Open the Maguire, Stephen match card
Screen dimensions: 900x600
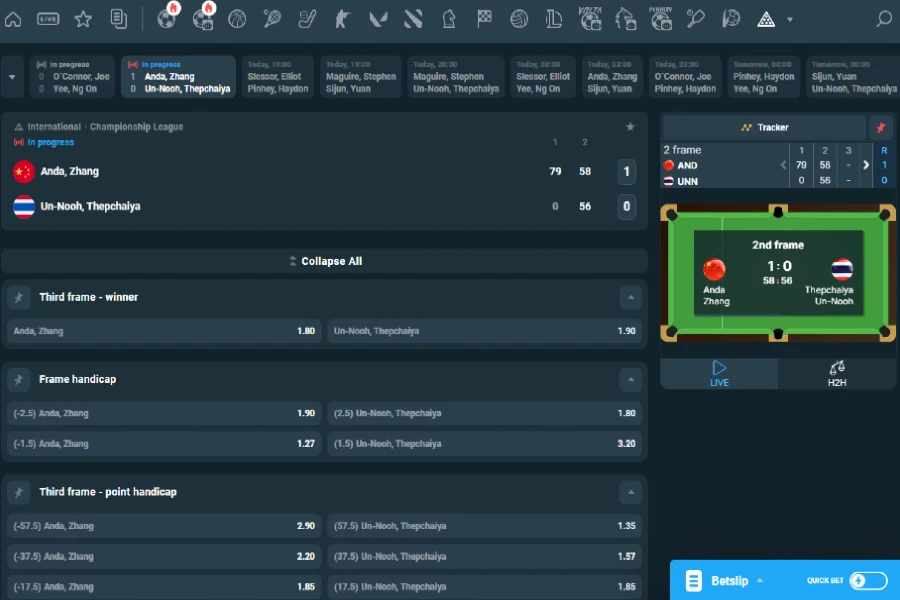coord(360,76)
